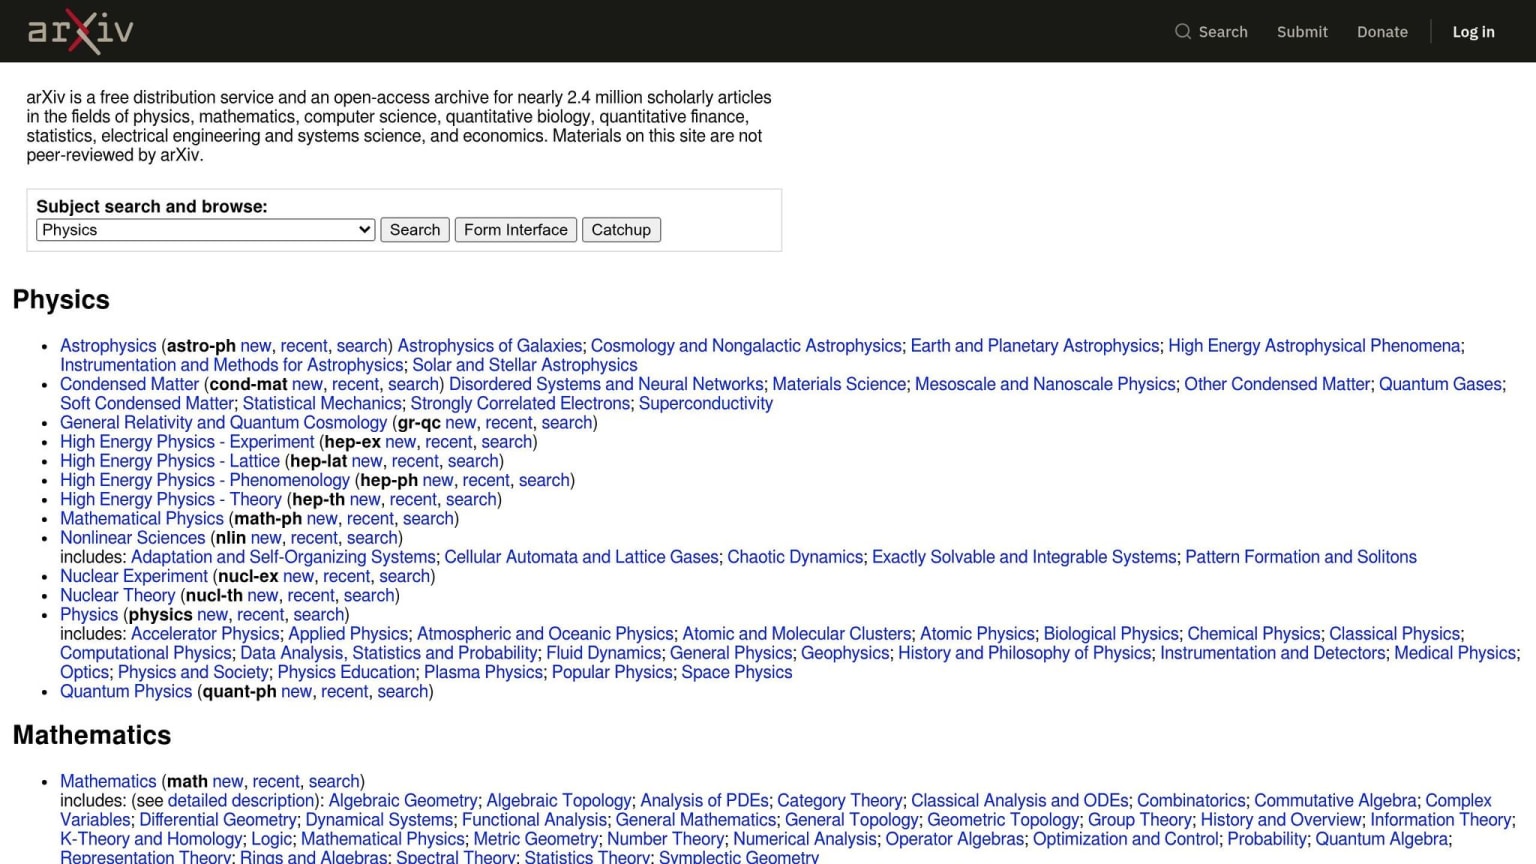This screenshot has height=864, width=1536.
Task: Open Biological Physics category
Action: (x=1111, y=634)
